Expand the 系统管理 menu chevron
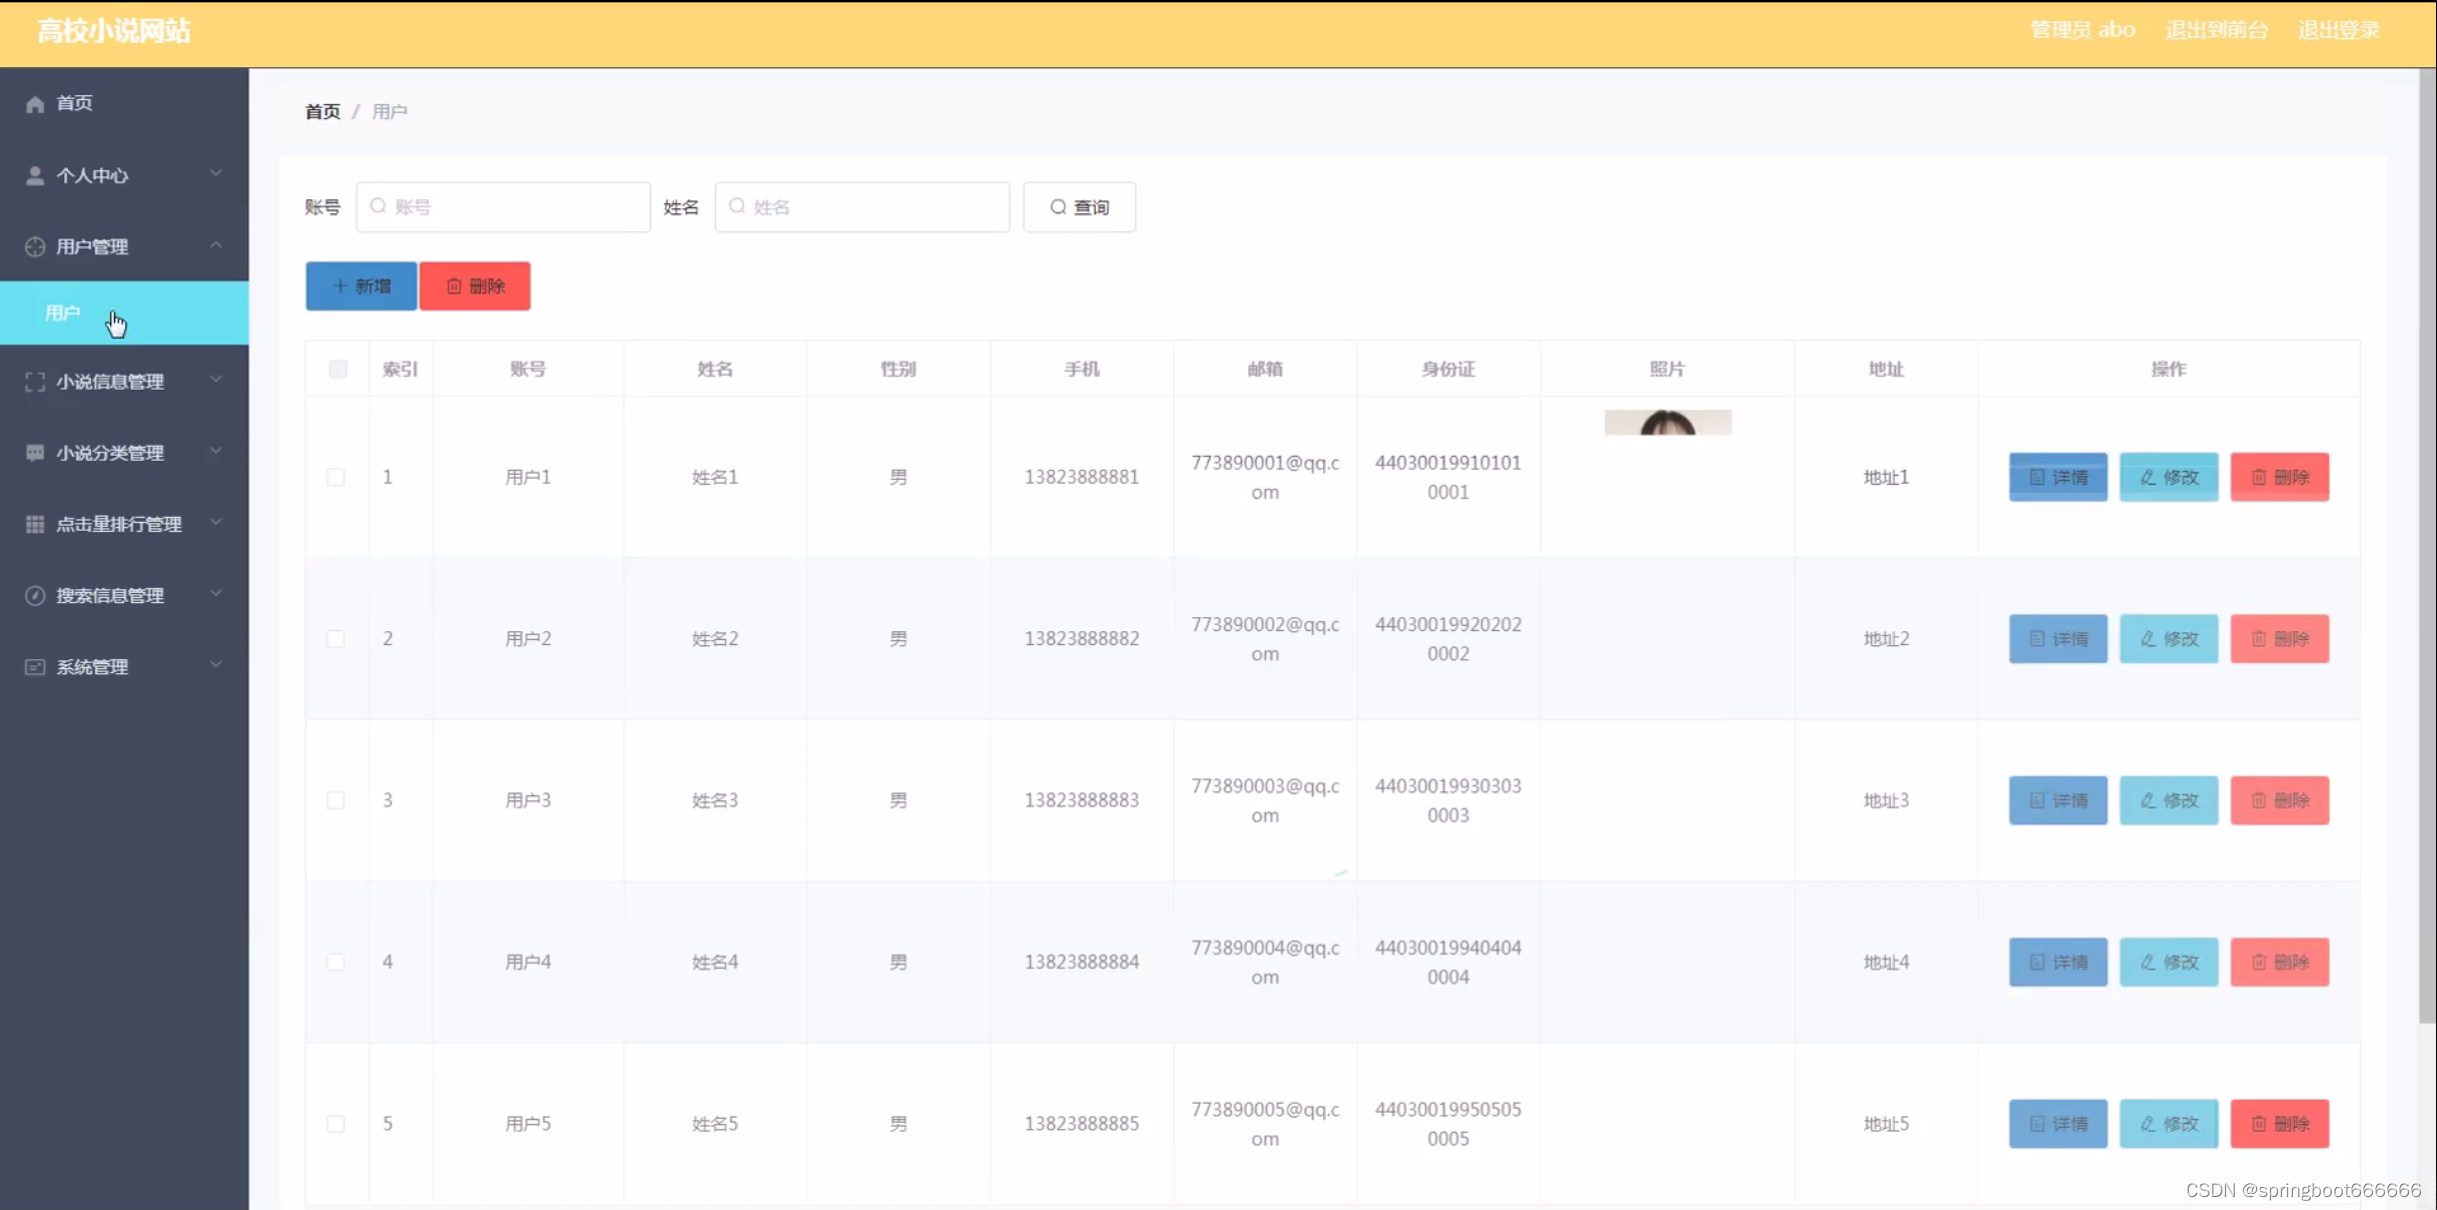The image size is (2437, 1210). (x=216, y=665)
